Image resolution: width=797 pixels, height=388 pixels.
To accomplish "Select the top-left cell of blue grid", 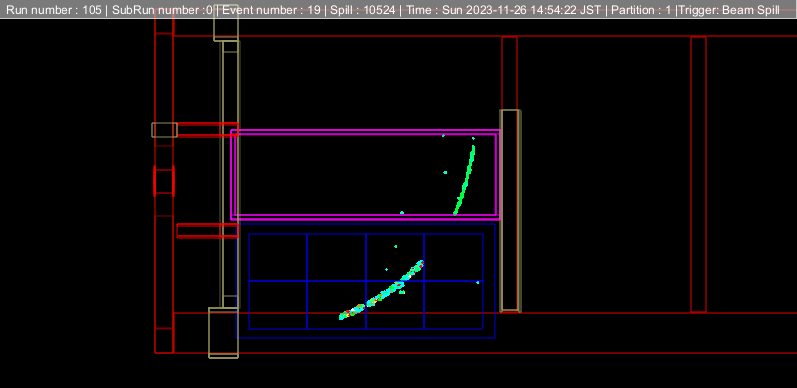I will tap(278, 257).
